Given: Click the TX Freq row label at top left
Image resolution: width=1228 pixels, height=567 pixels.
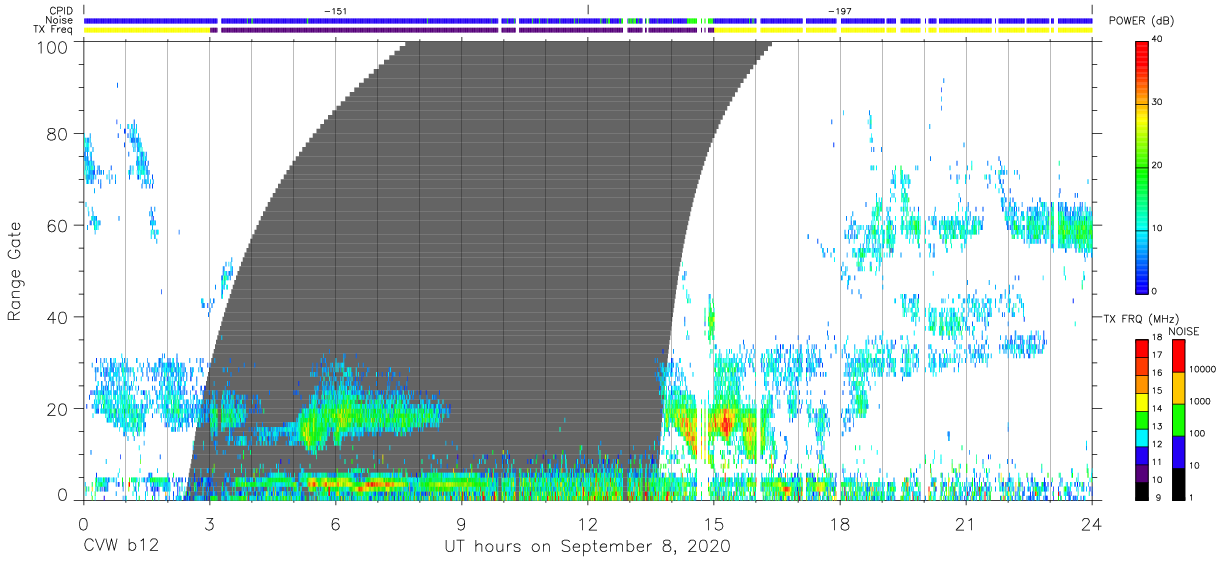Looking at the screenshot, I should tap(54, 30).
